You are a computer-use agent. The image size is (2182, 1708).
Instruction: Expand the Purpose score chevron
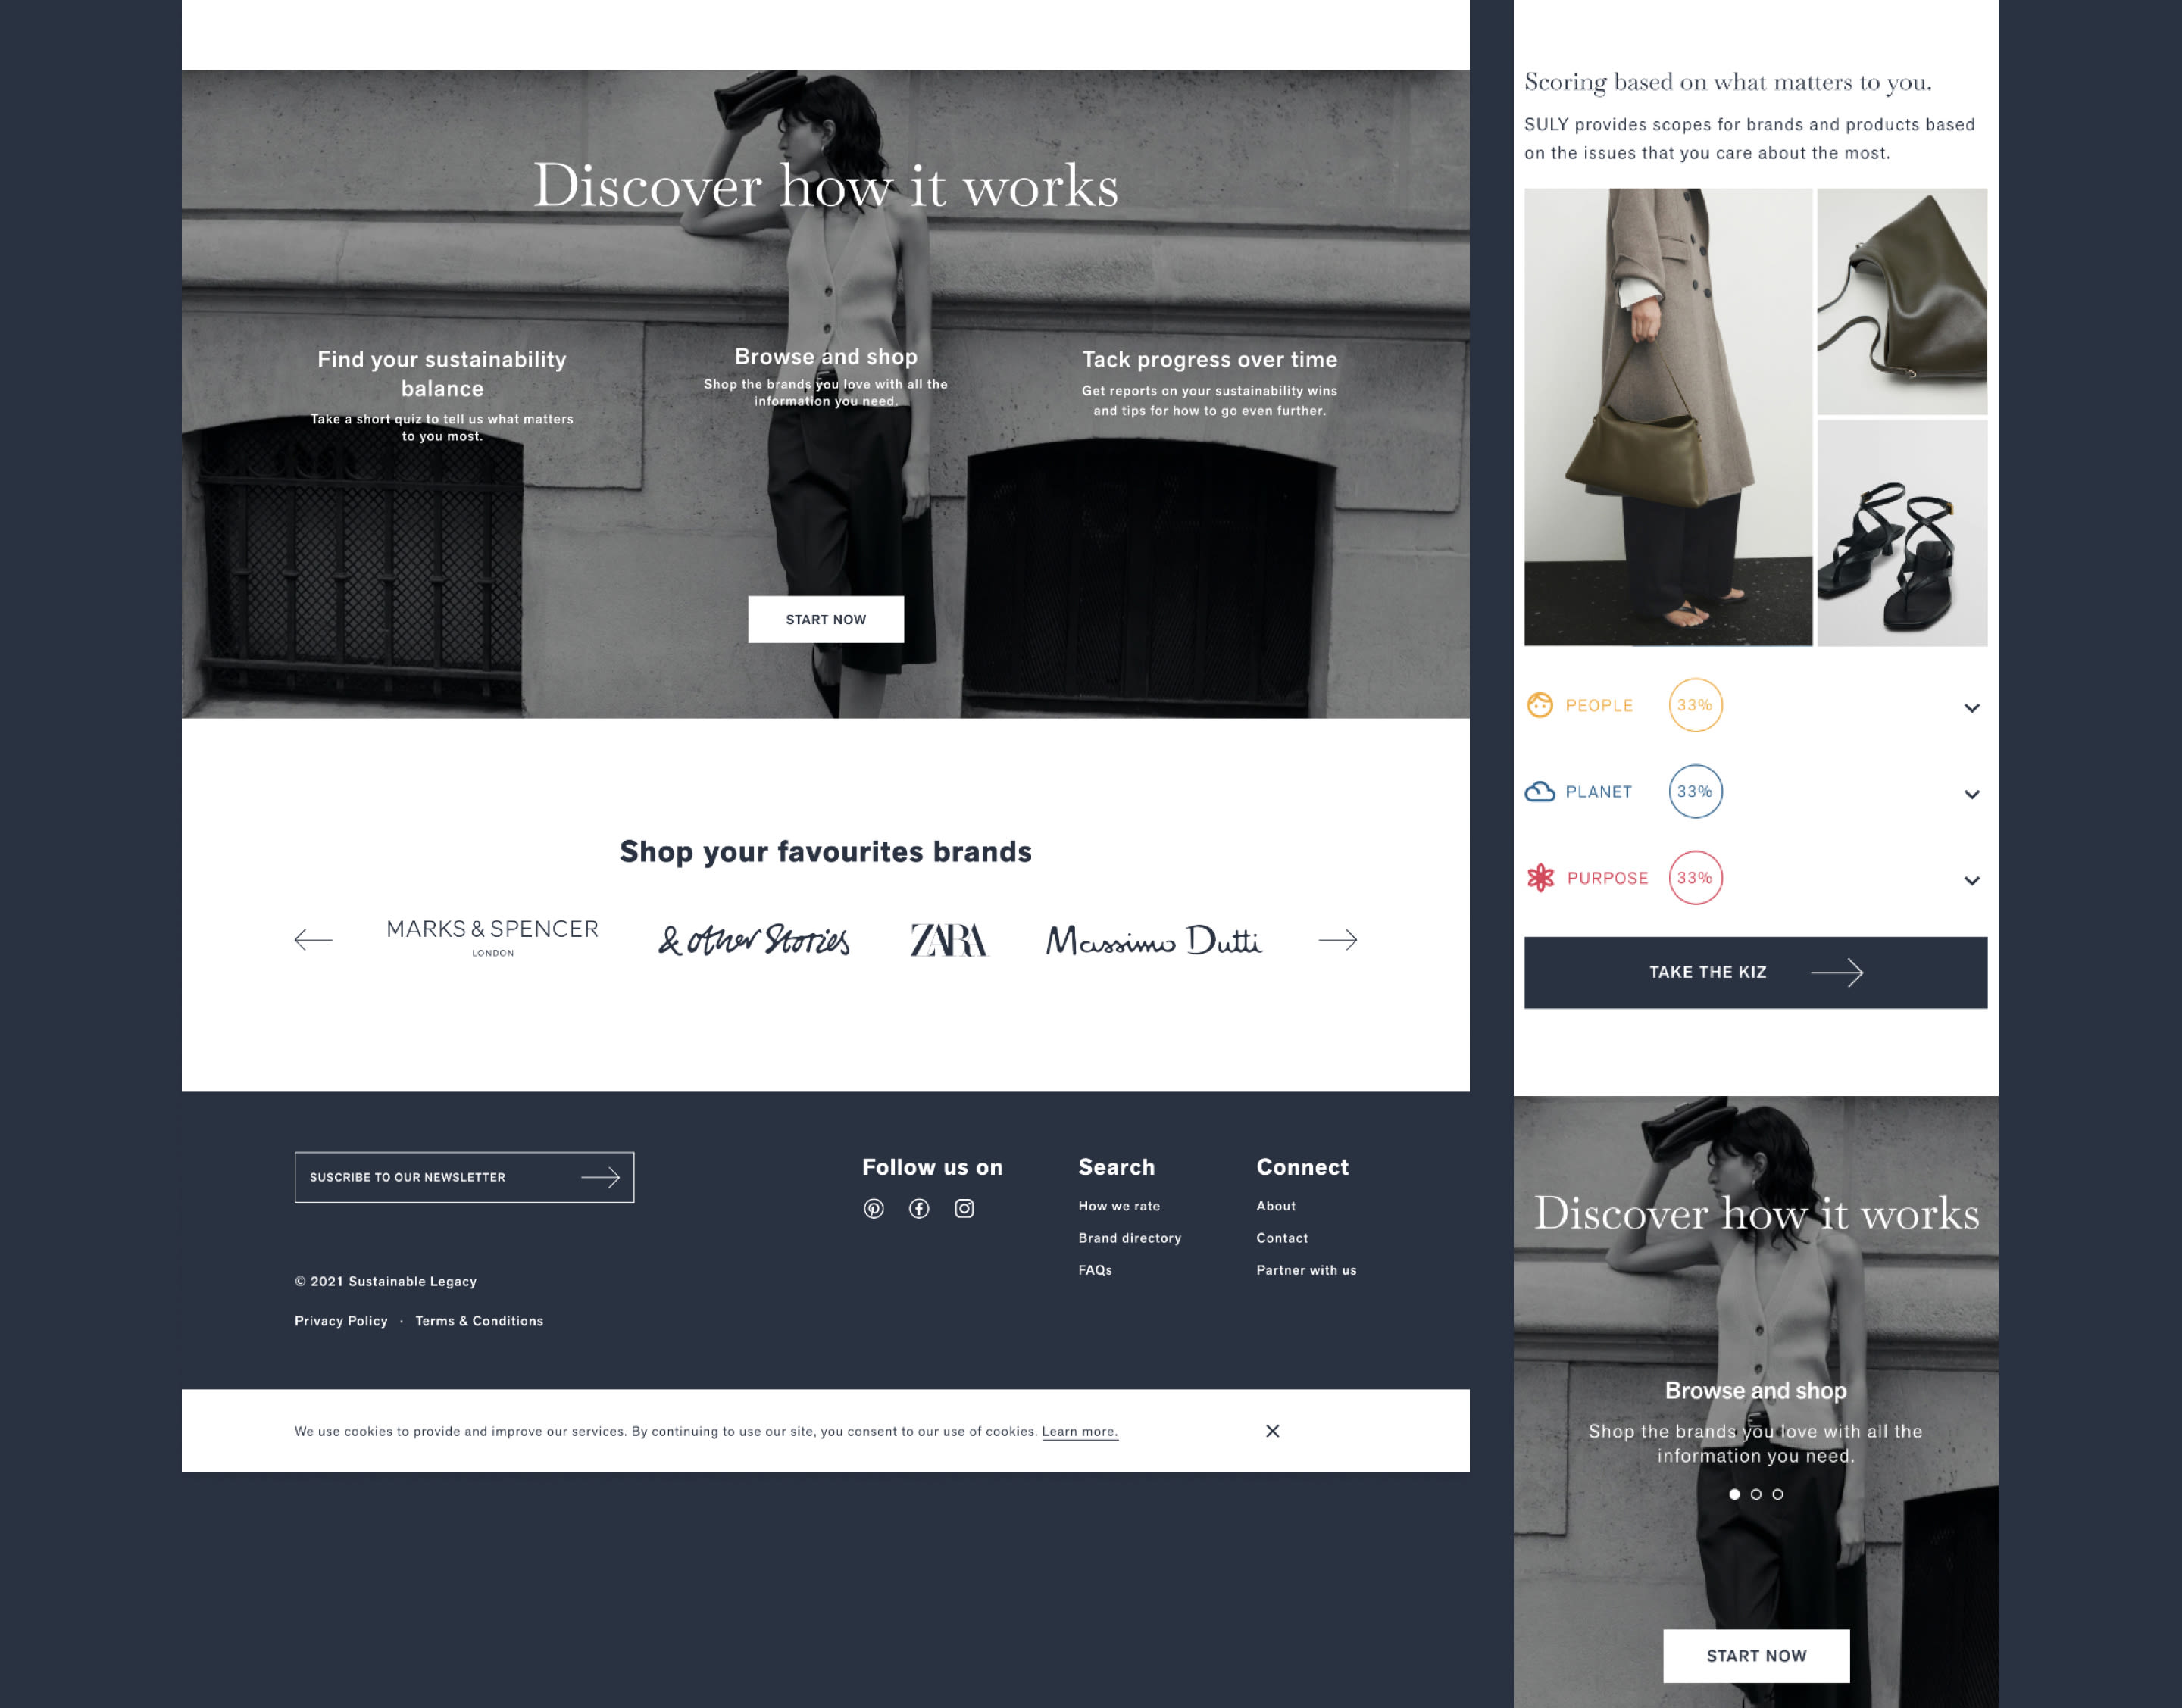click(1971, 881)
